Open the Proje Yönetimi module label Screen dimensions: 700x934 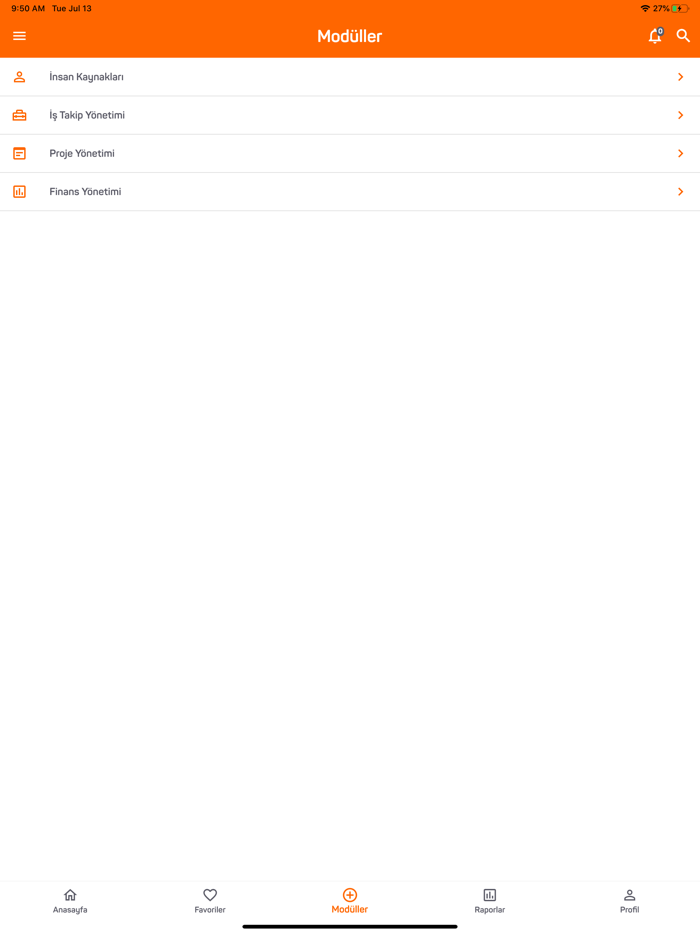click(x=82, y=154)
